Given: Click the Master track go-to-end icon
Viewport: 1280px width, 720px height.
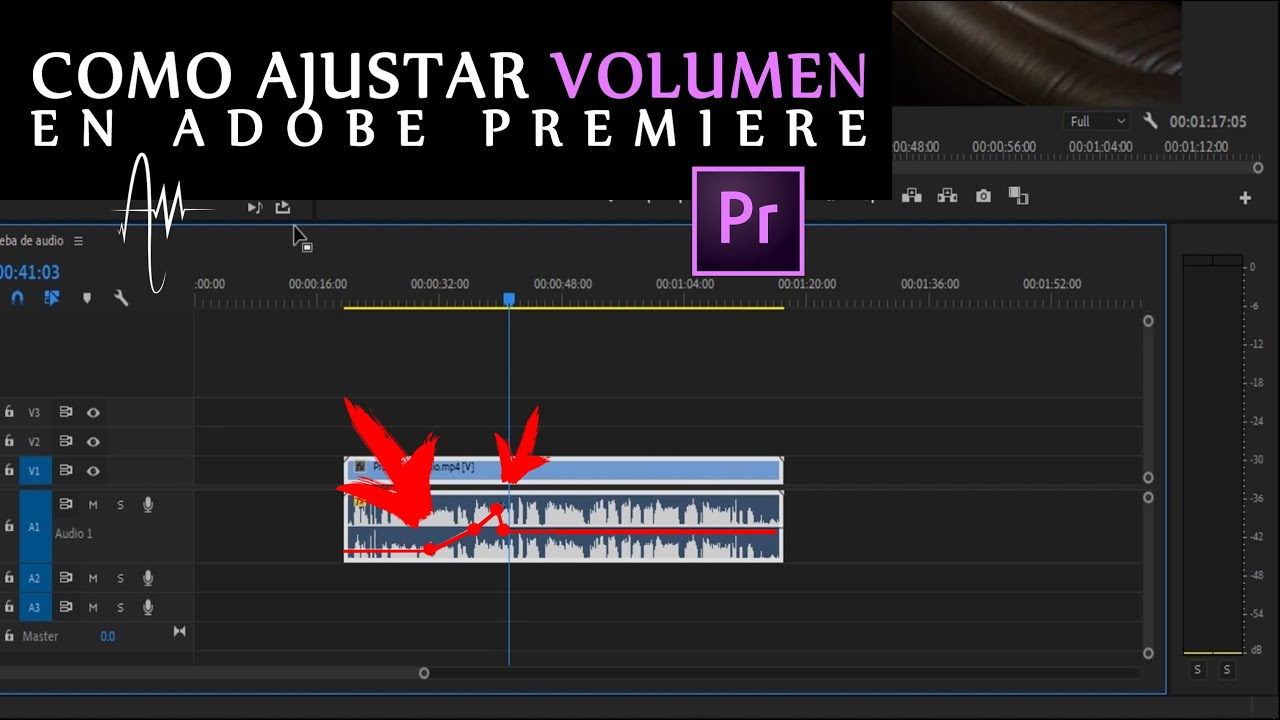Looking at the screenshot, I should pyautogui.click(x=179, y=631).
